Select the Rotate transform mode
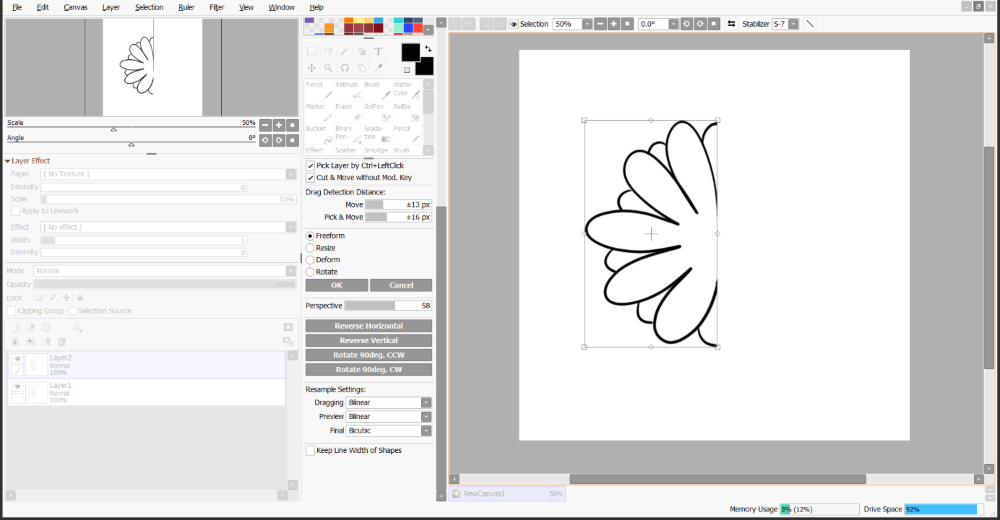 [x=310, y=272]
